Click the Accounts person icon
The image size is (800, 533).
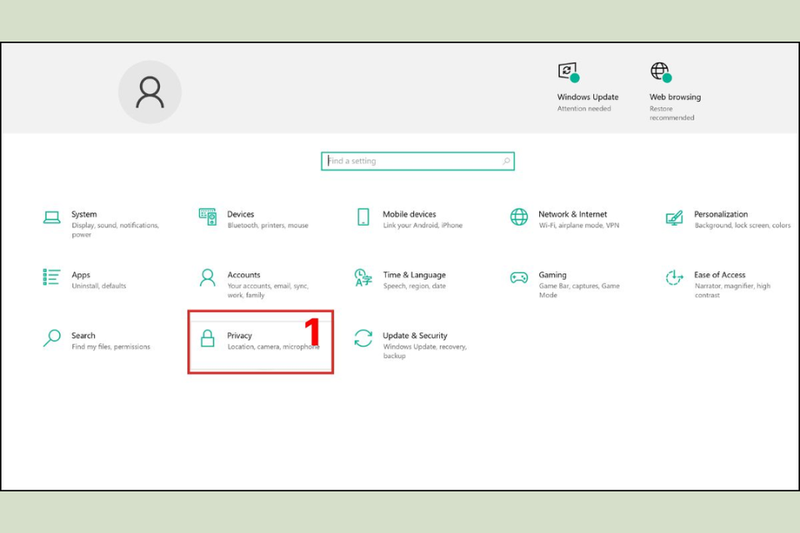coord(207,277)
